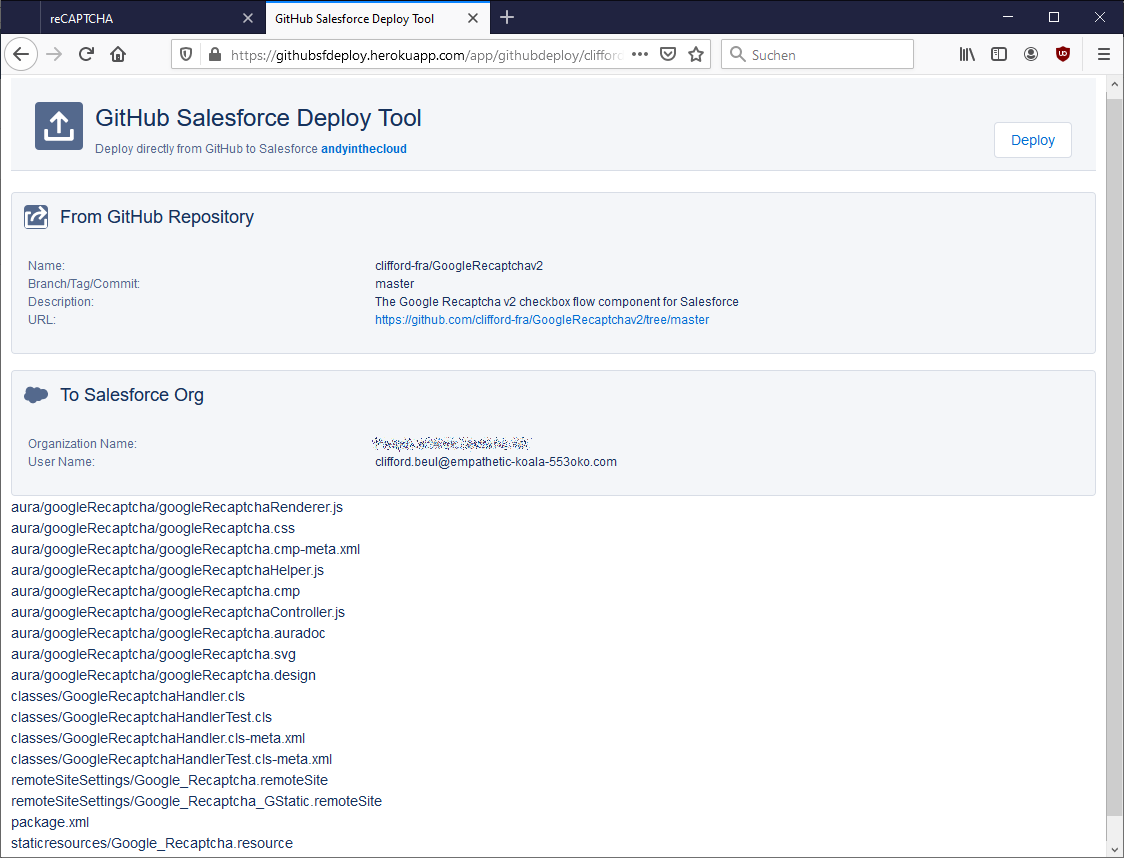Open page actions three-dot menu

pyautogui.click(x=640, y=54)
